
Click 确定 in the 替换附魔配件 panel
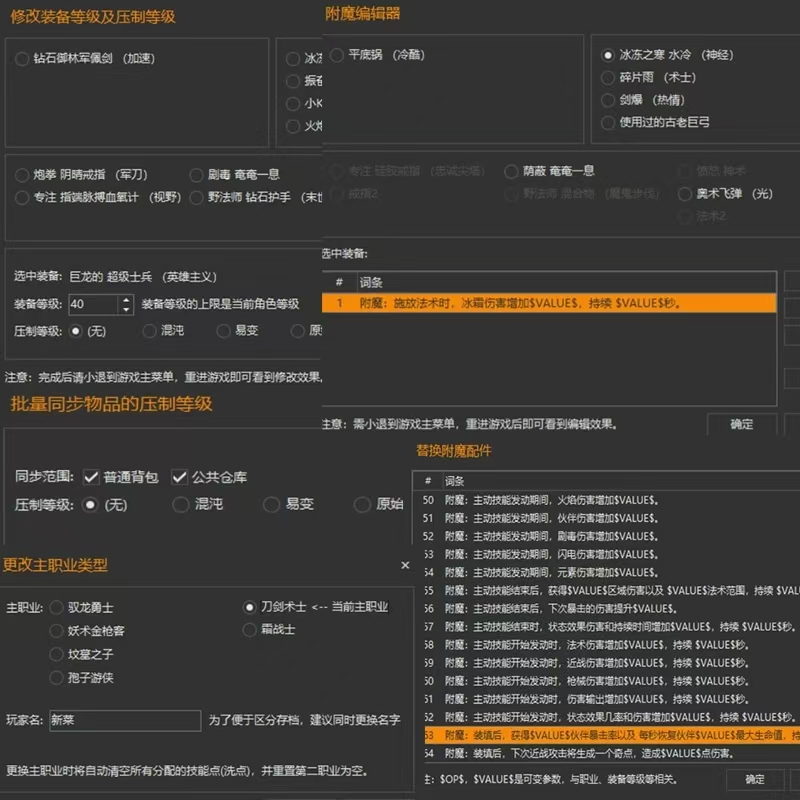point(755,780)
